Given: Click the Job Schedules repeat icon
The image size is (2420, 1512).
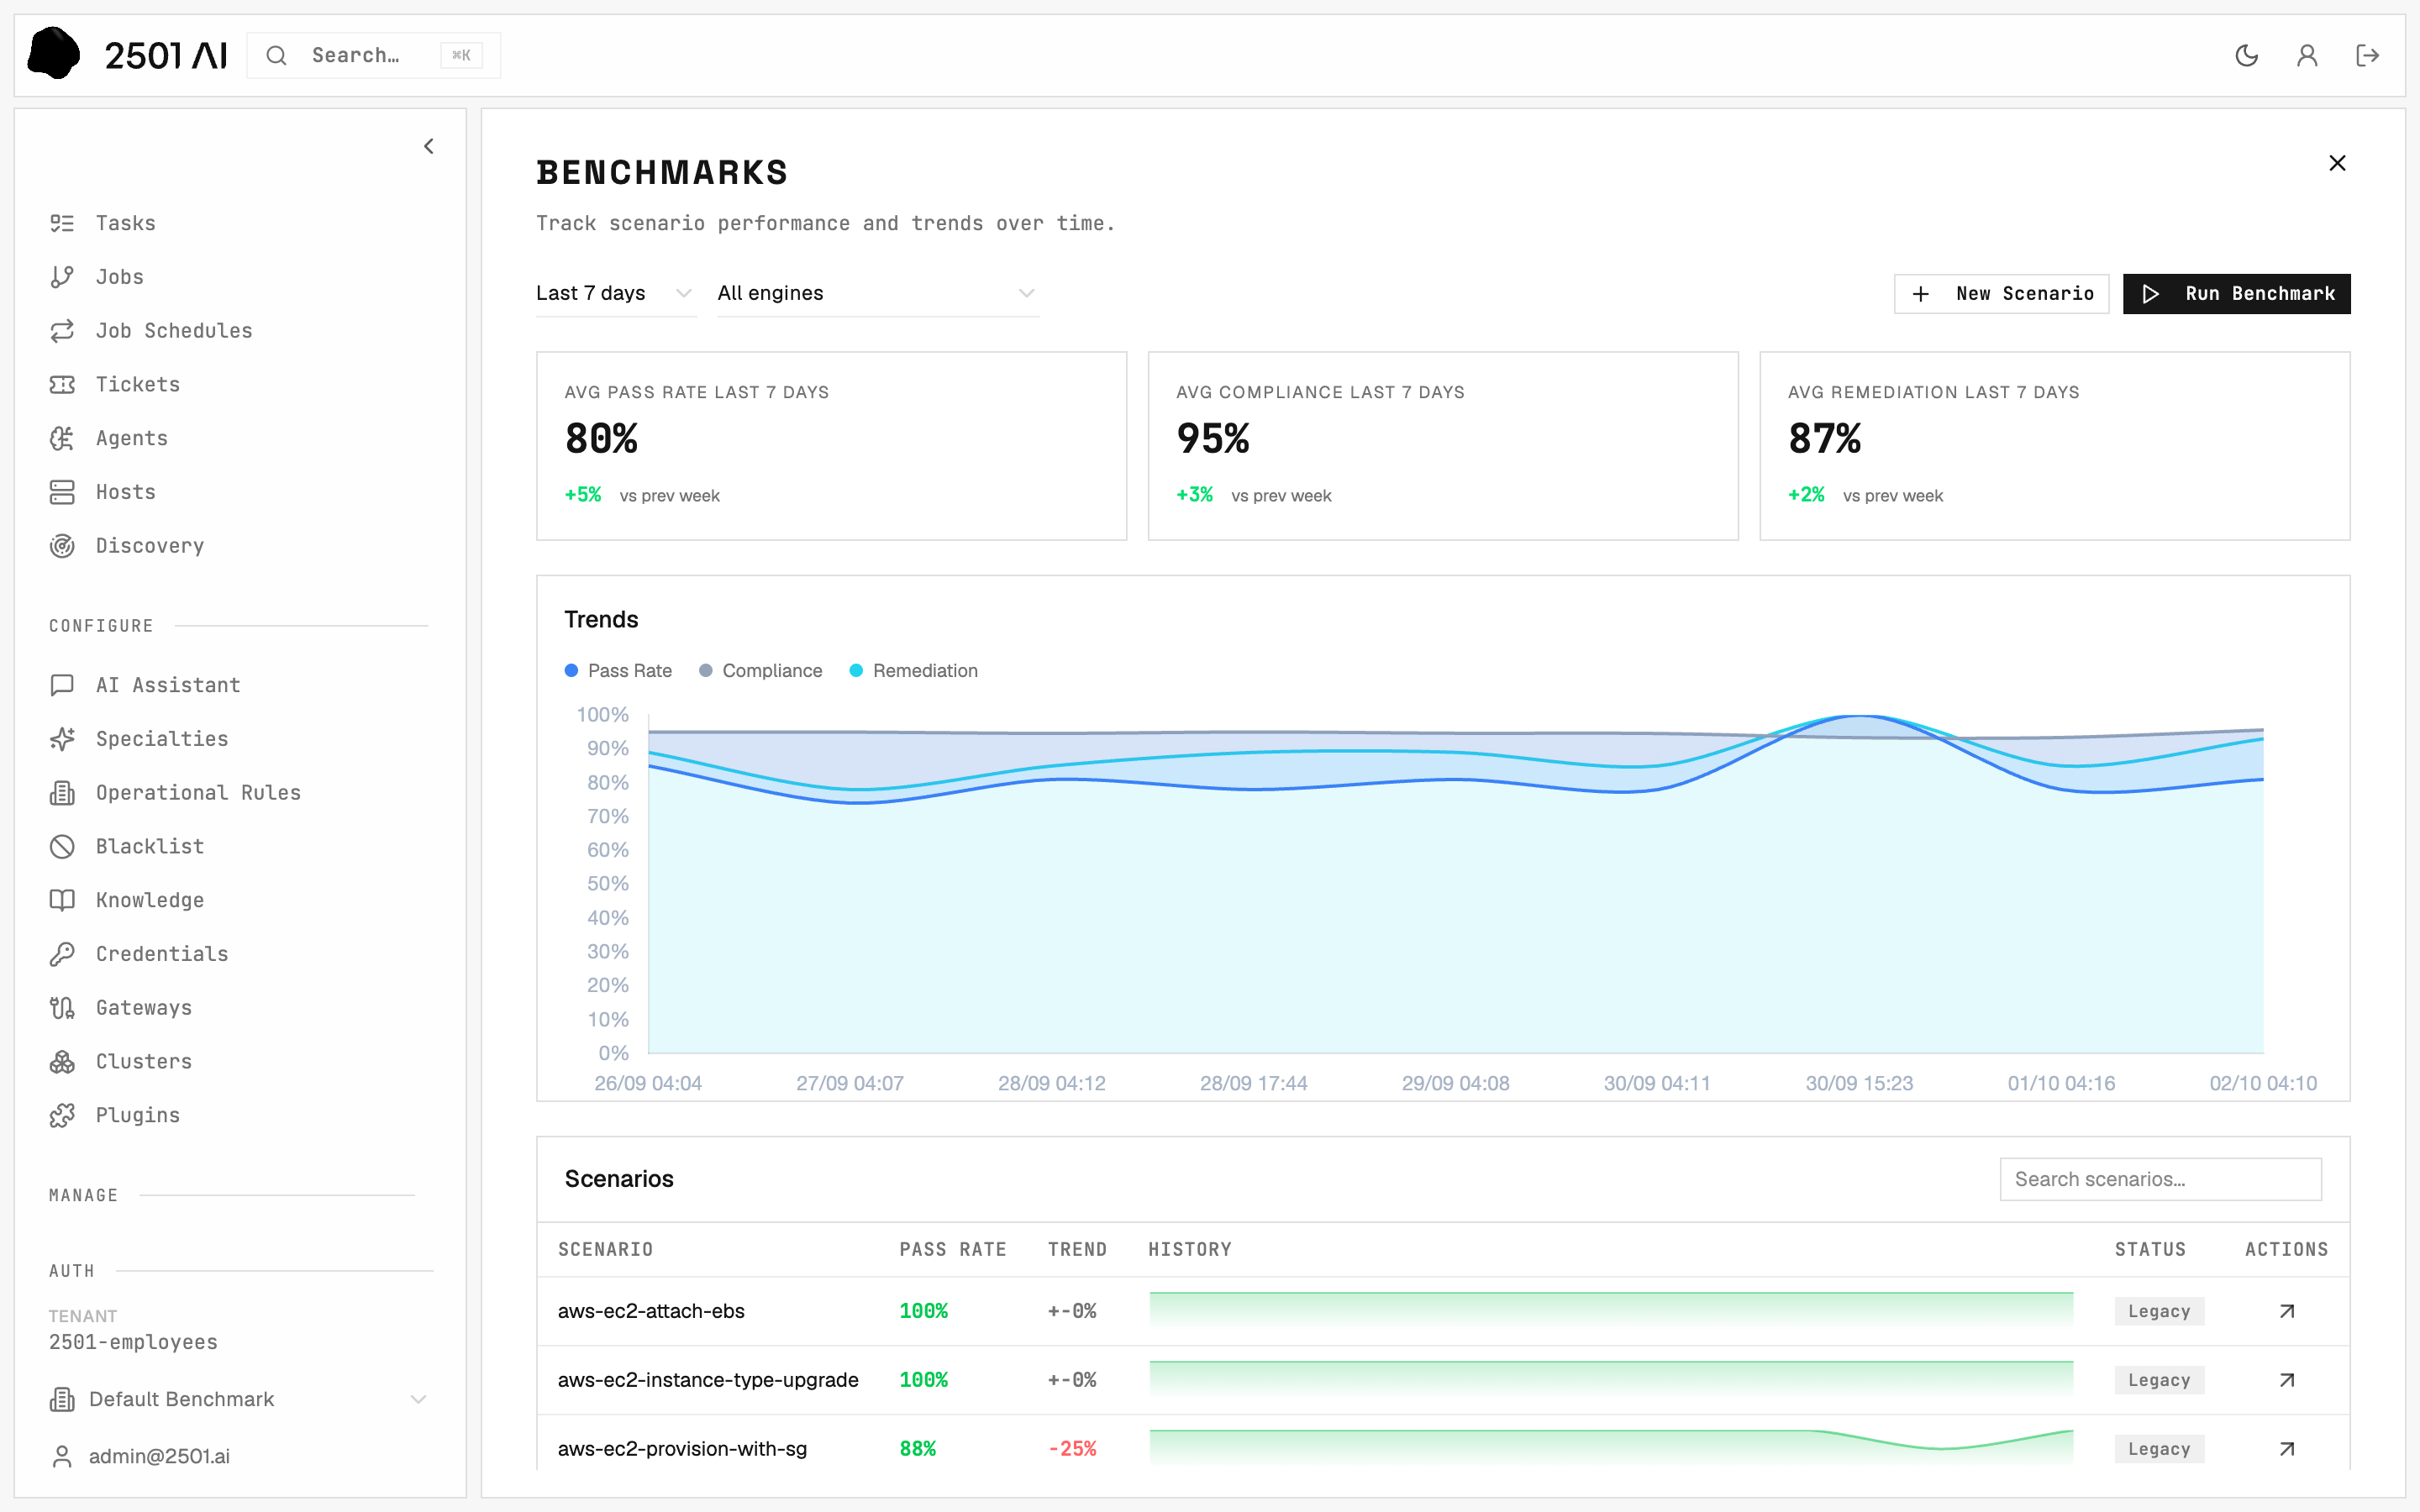Looking at the screenshot, I should tap(62, 330).
